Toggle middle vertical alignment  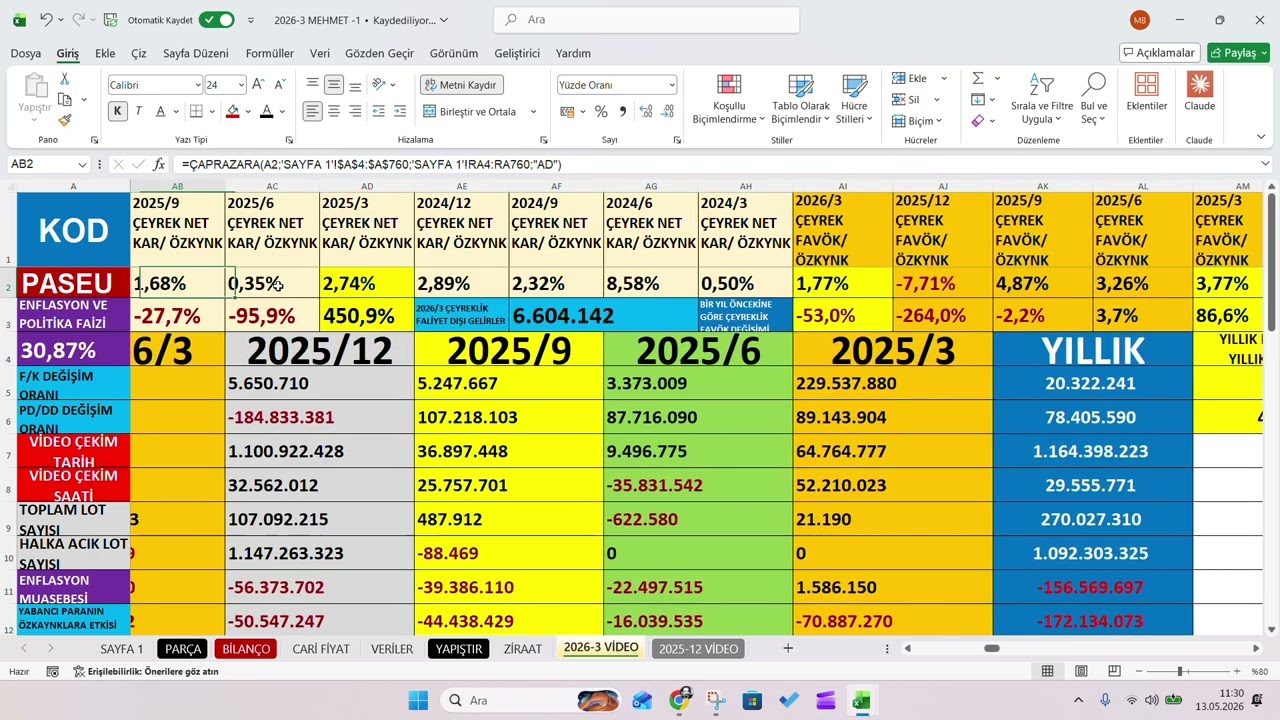point(334,85)
